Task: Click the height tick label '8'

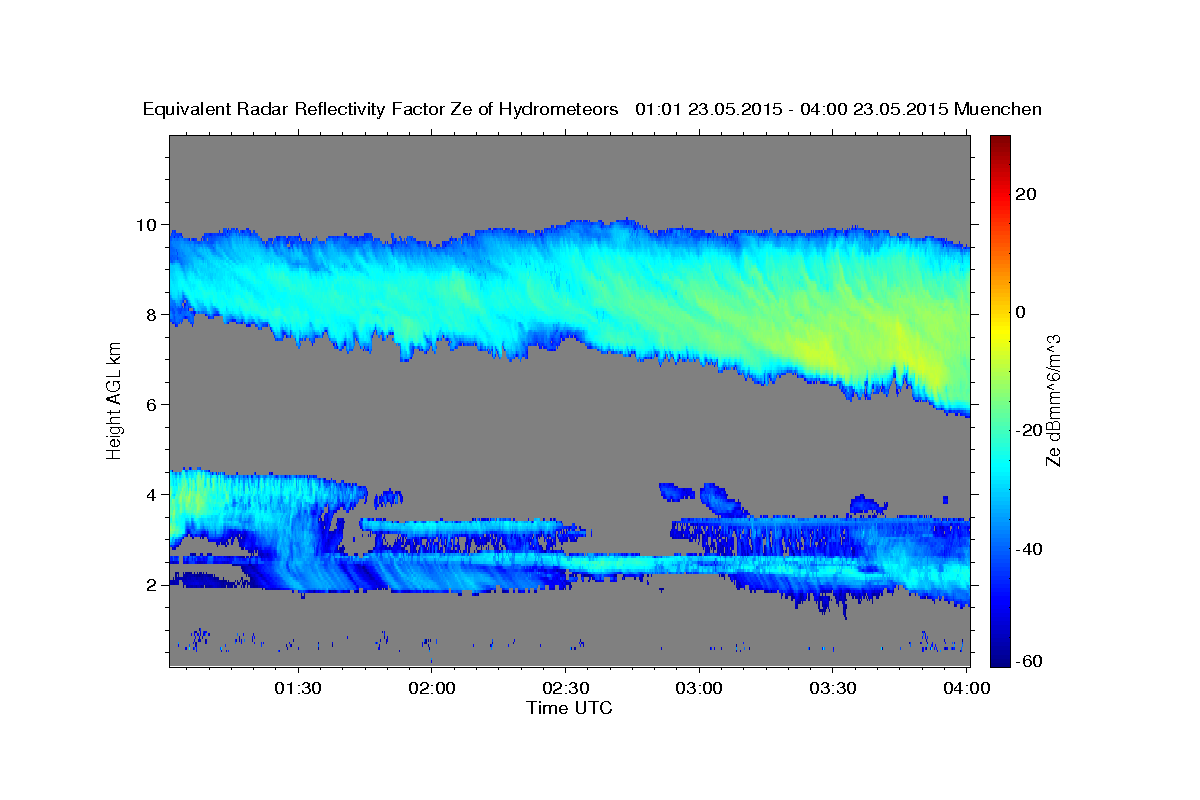Action: pyautogui.click(x=154, y=315)
